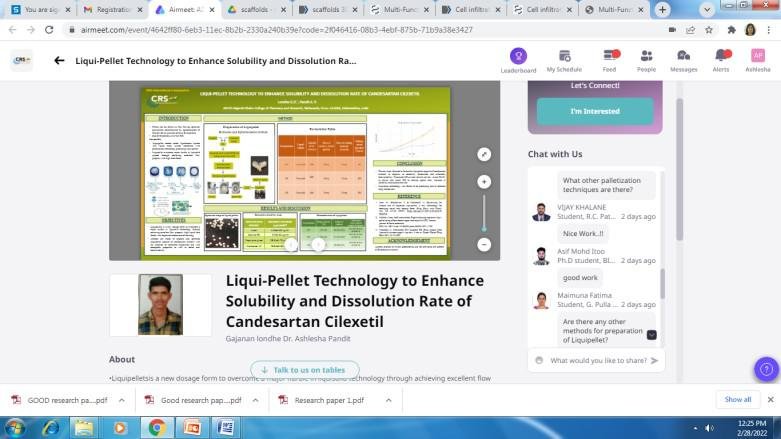Zoom out of the poster
The height and width of the screenshot is (439, 781).
pyautogui.click(x=484, y=245)
